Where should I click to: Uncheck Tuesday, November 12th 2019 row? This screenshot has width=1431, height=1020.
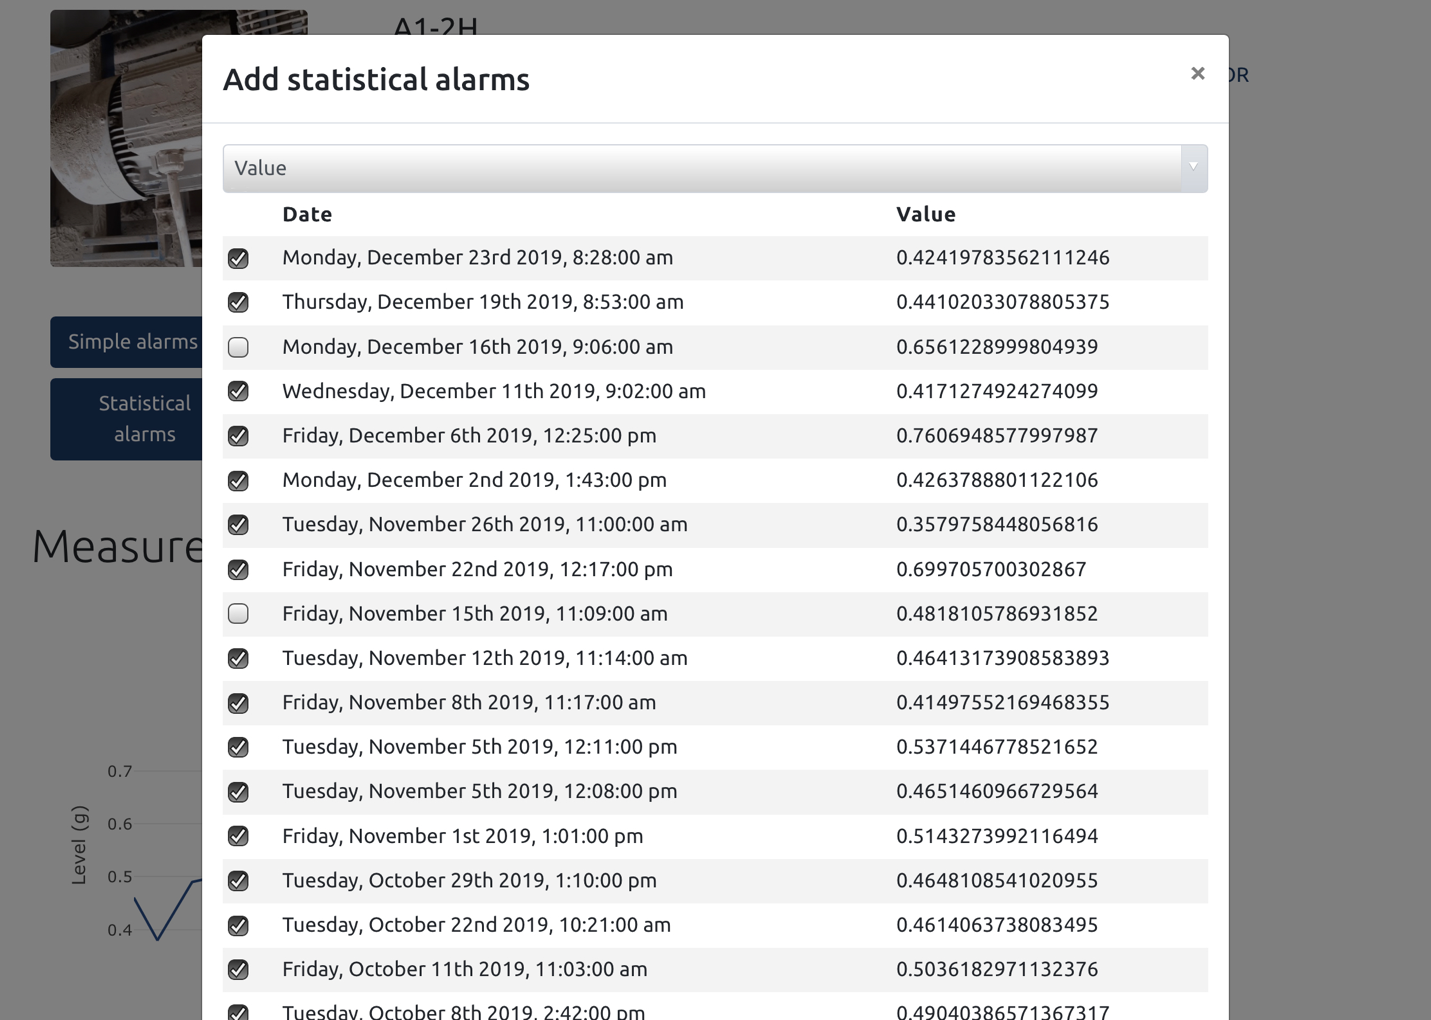238,658
